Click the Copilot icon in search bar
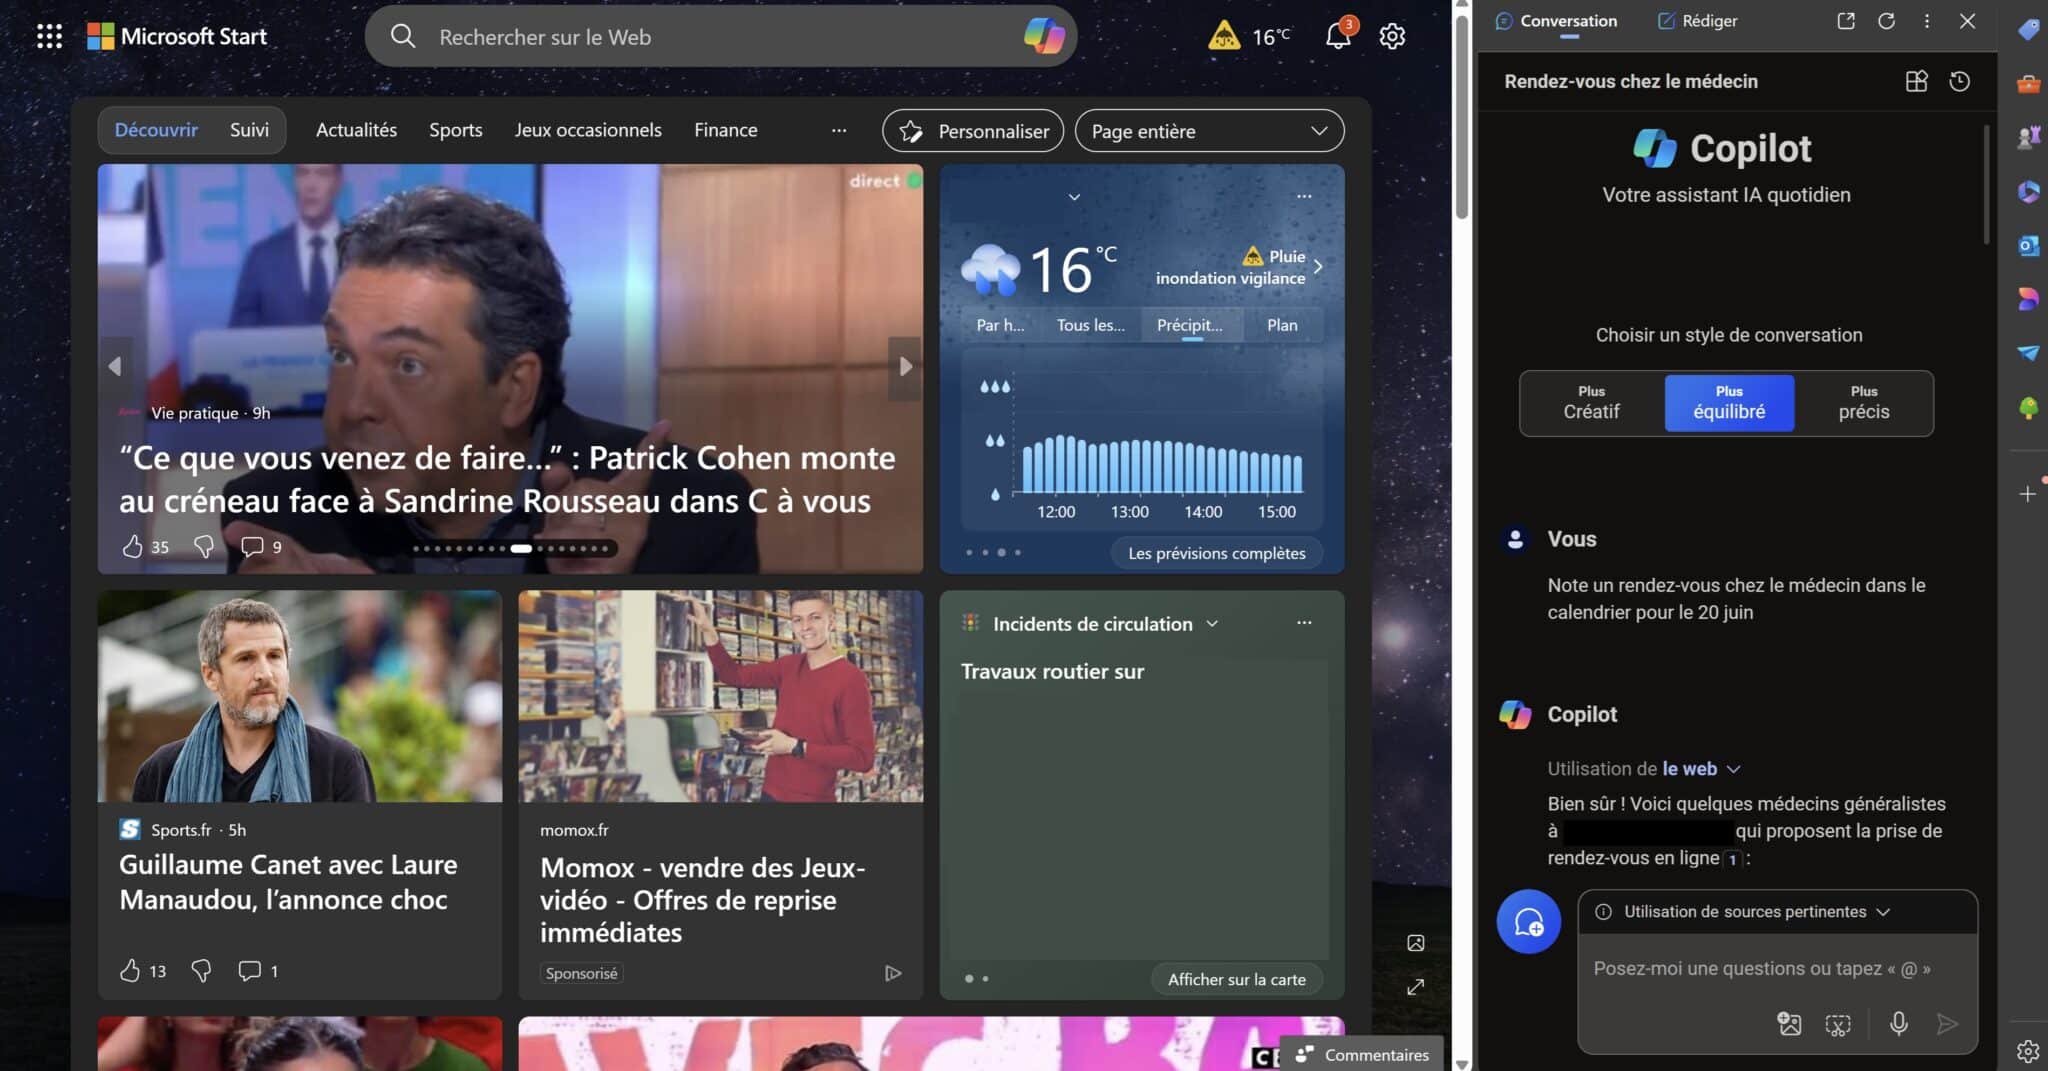 pos(1044,37)
